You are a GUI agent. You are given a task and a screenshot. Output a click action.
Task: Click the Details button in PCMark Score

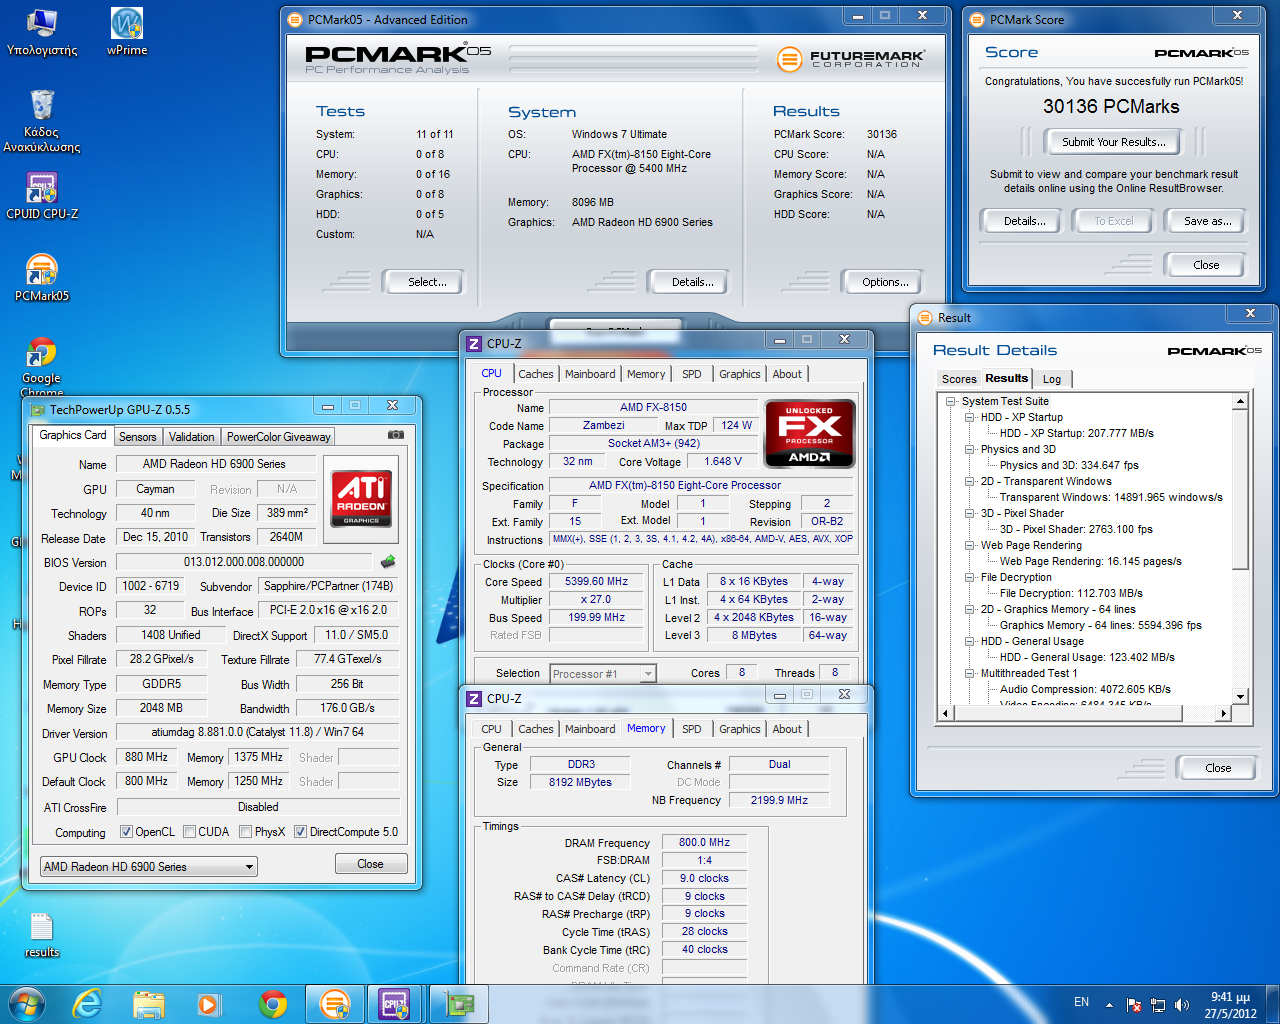pyautogui.click(x=1025, y=221)
